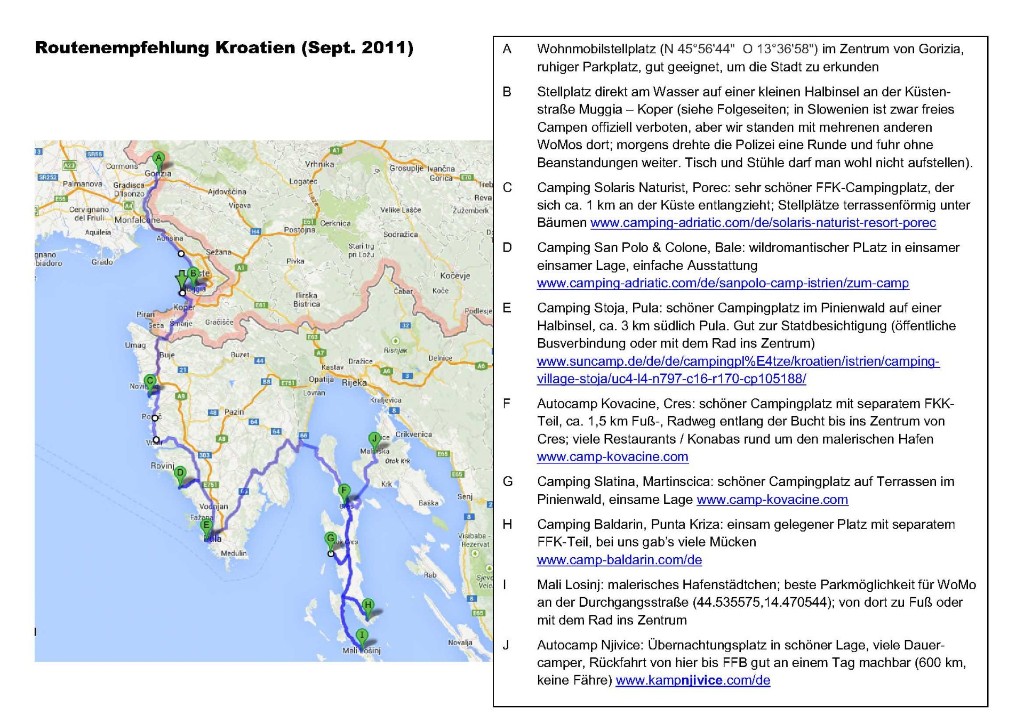
Task: Click the title 'Routenempfehlung Kroatien (Sept. 2011)'
Action: click(224, 48)
